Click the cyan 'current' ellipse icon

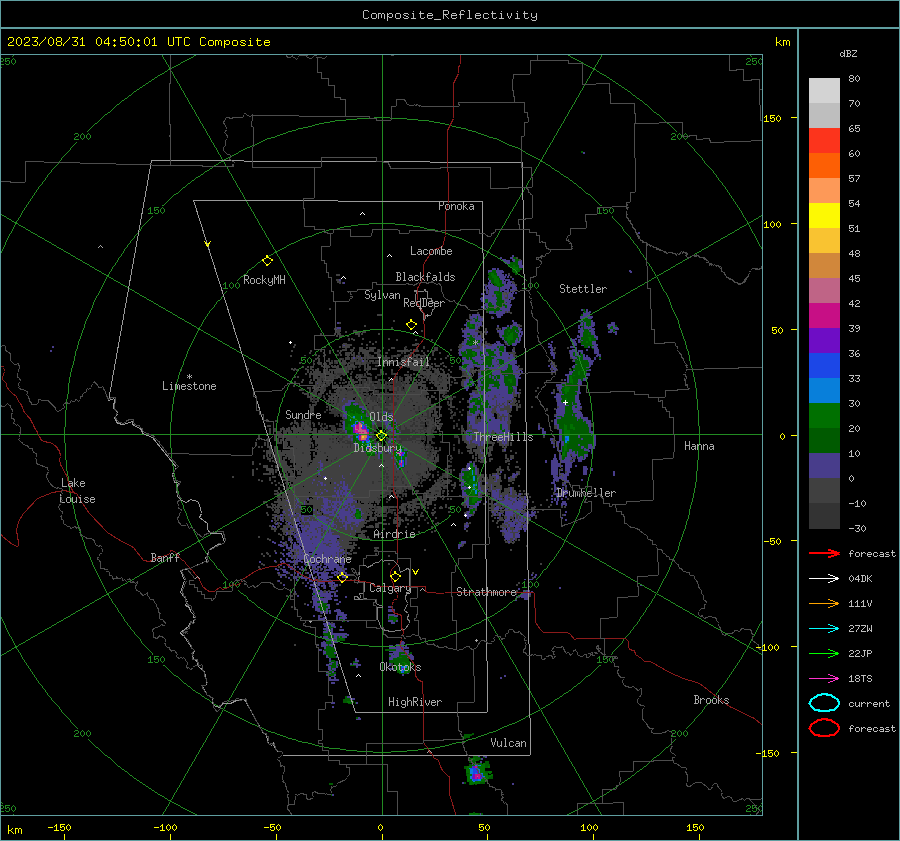coord(824,703)
